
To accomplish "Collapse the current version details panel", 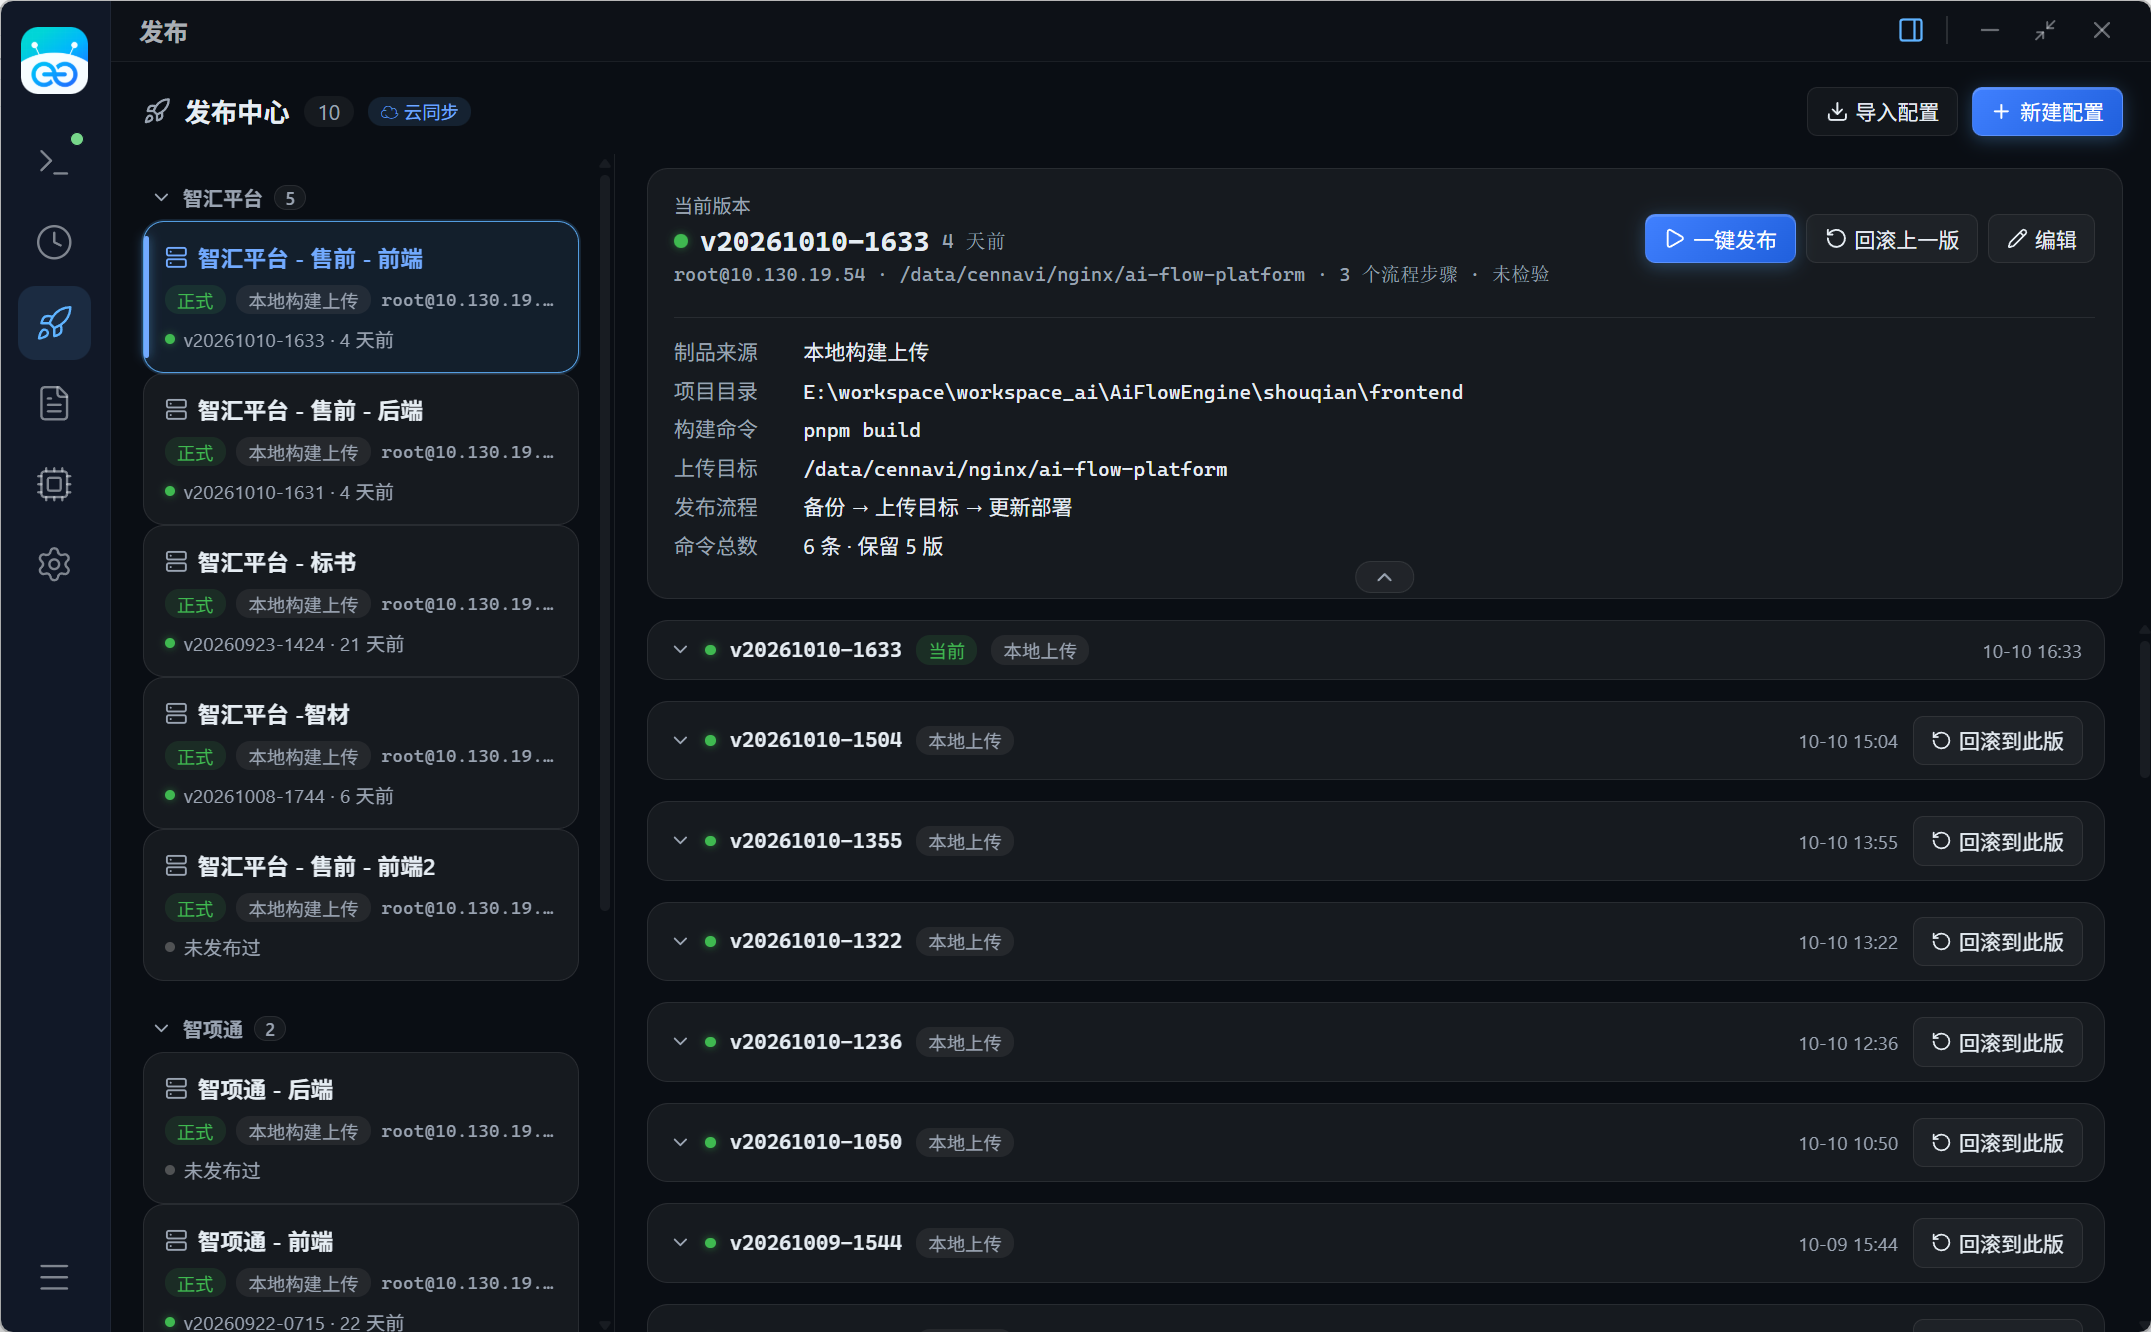I will click(1384, 577).
